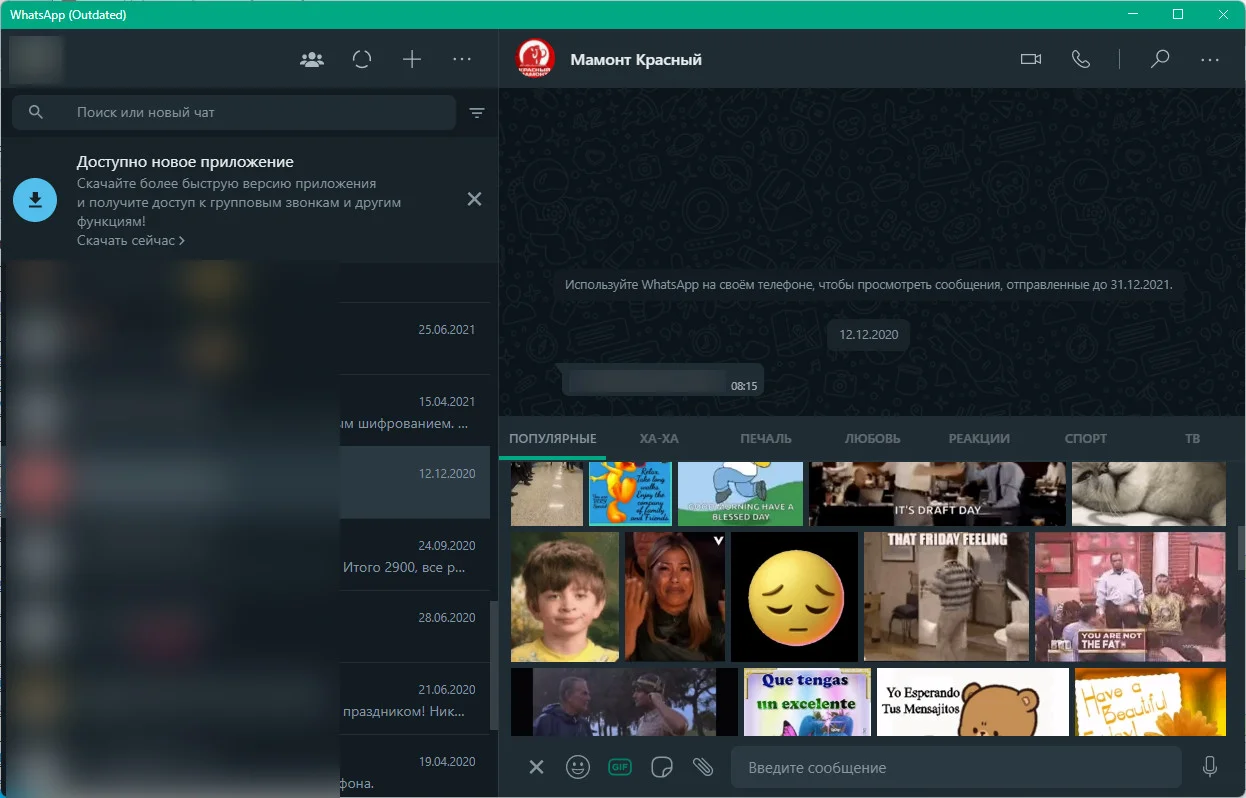Pick the crying woman GIF
The width and height of the screenshot is (1246, 798).
(675, 597)
